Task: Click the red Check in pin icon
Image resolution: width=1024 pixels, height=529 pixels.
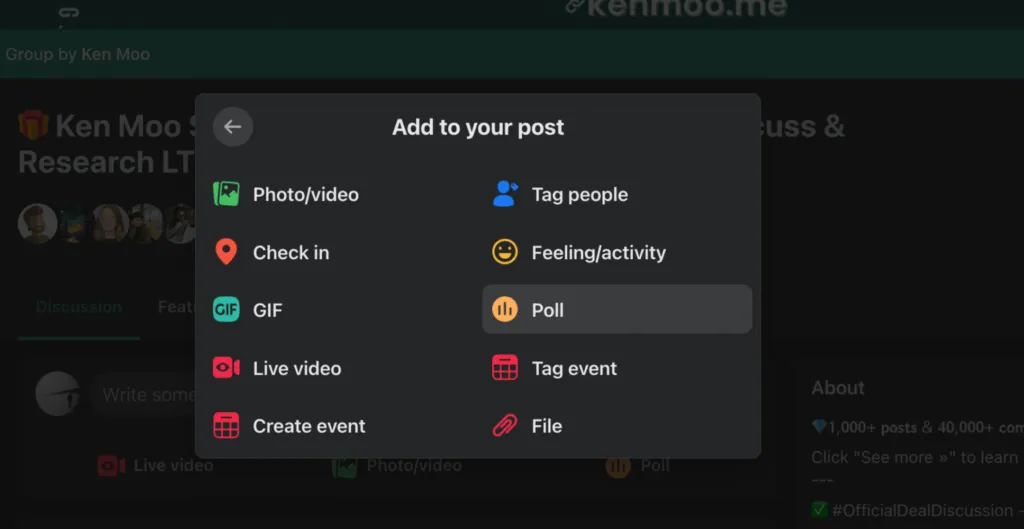Action: tap(227, 252)
